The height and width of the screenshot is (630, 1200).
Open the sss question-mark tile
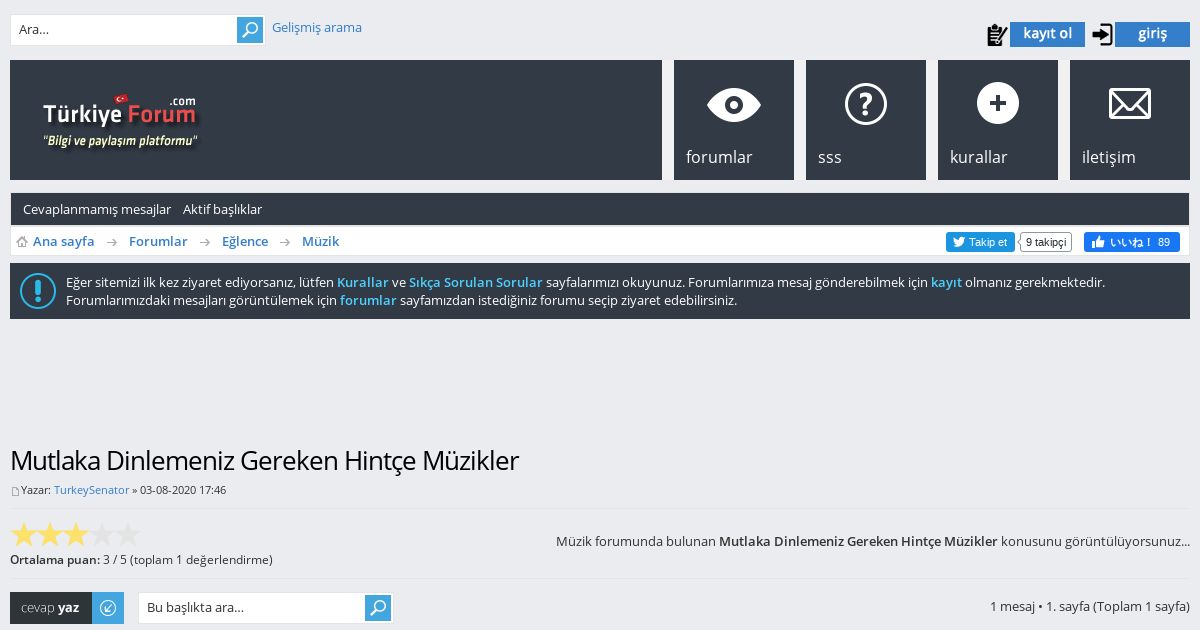coord(866,120)
